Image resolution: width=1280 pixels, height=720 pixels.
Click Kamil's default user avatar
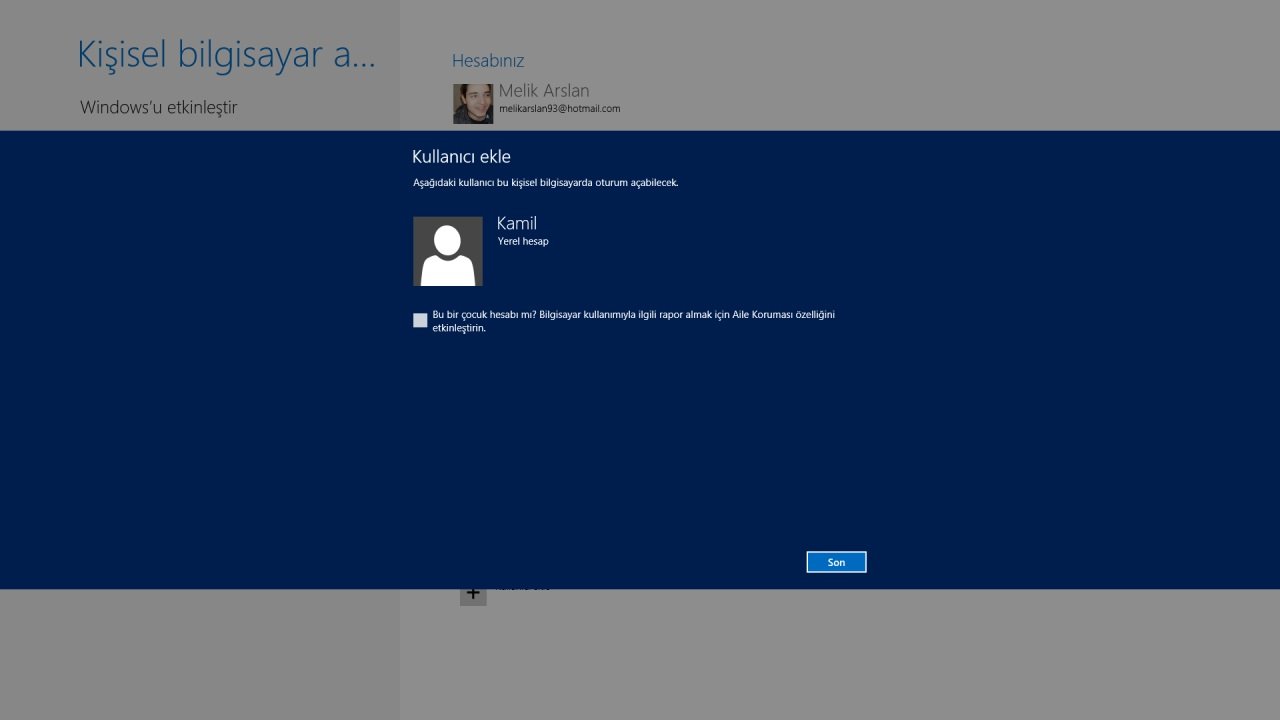point(448,251)
